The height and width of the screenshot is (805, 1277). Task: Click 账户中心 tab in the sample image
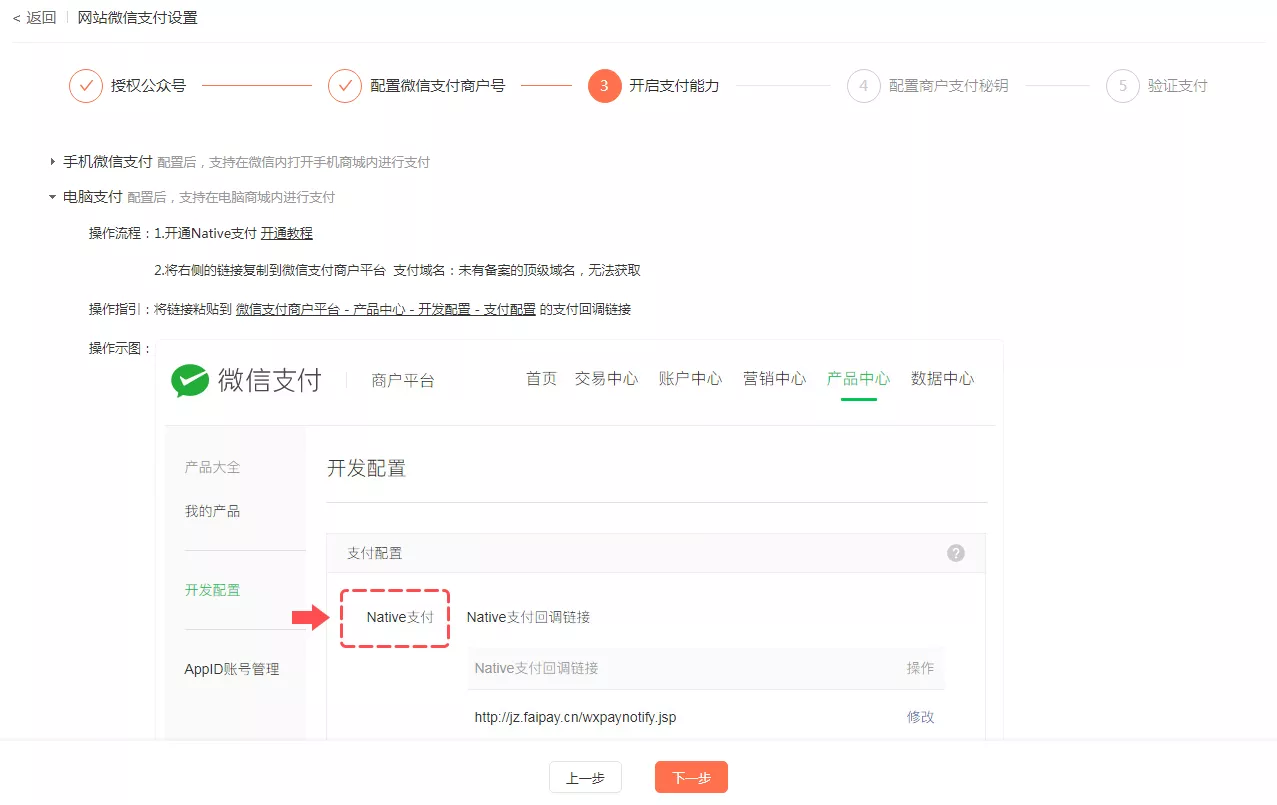coord(690,378)
